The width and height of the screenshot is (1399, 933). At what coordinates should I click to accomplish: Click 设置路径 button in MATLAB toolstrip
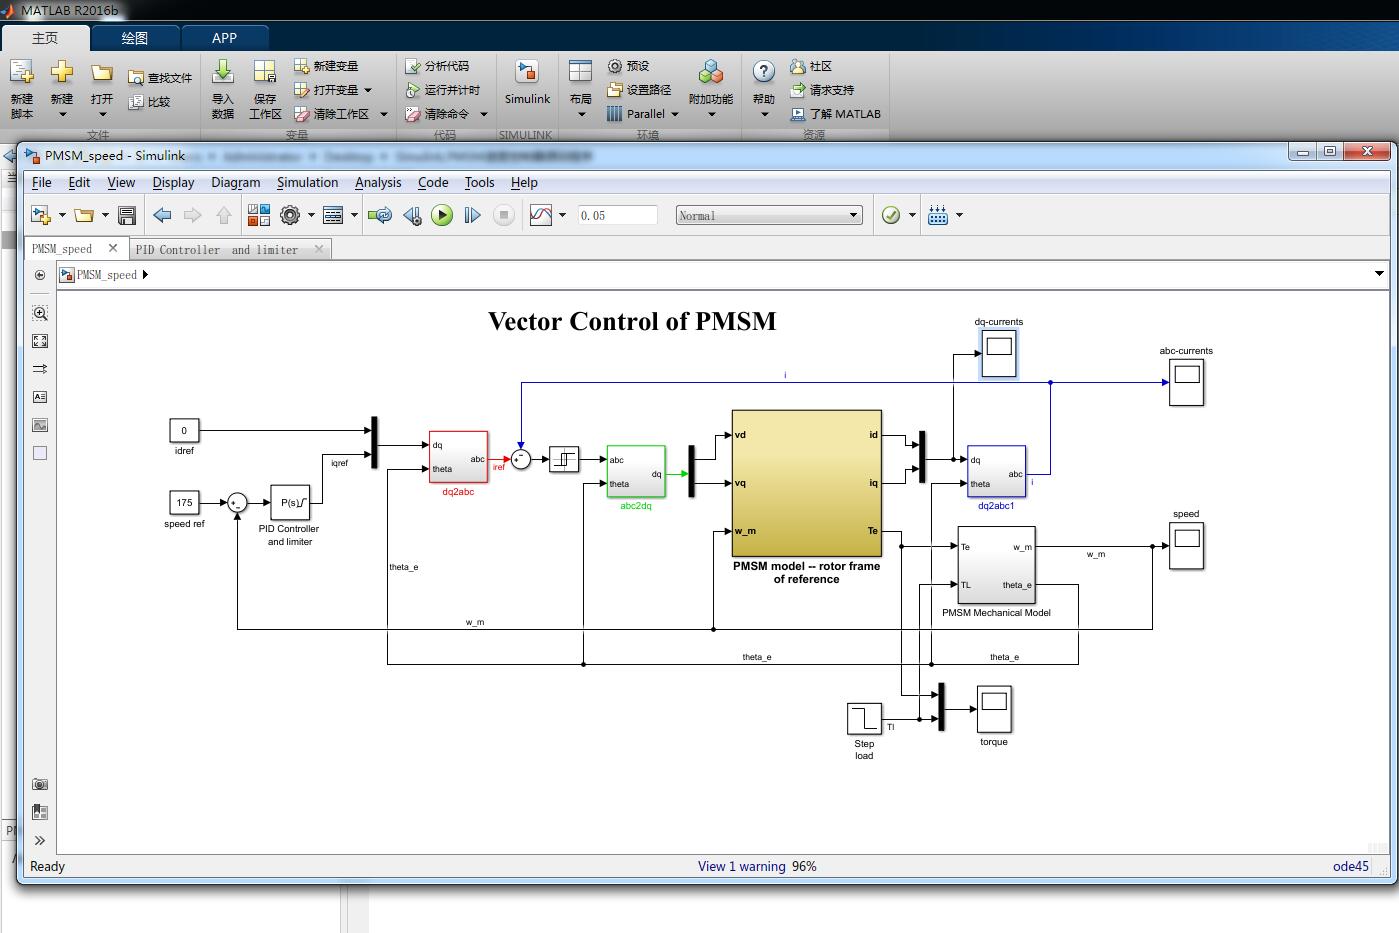point(640,90)
